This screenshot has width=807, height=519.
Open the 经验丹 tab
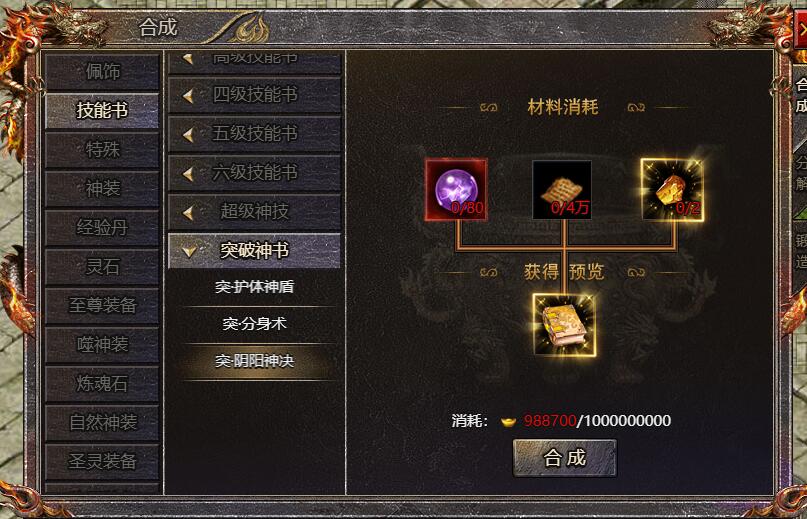tap(102, 227)
